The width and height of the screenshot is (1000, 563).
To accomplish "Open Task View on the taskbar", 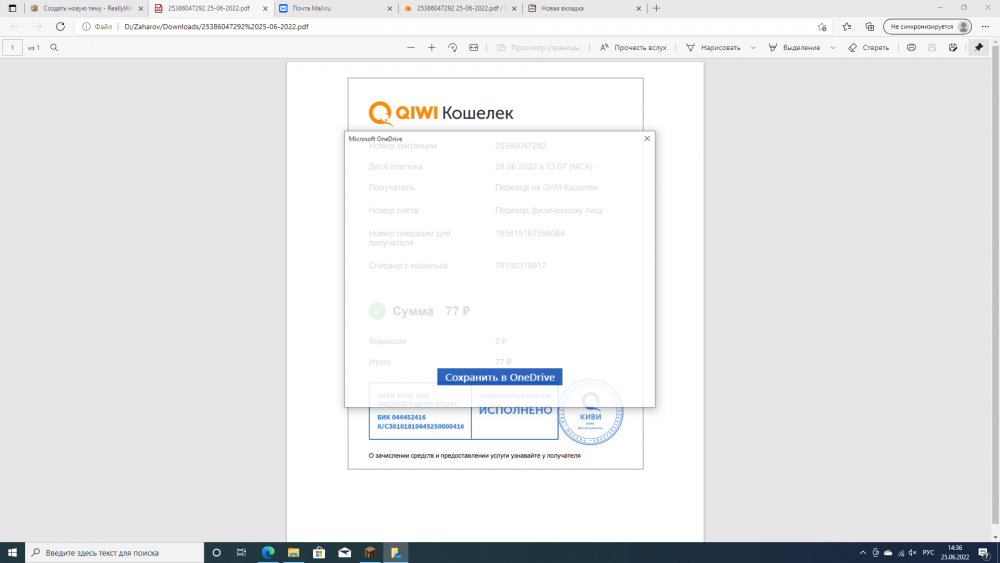I will [241, 552].
